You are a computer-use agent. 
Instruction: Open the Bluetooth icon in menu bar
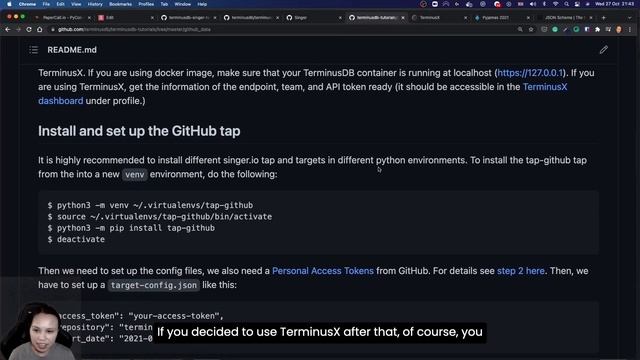pos(544,4)
